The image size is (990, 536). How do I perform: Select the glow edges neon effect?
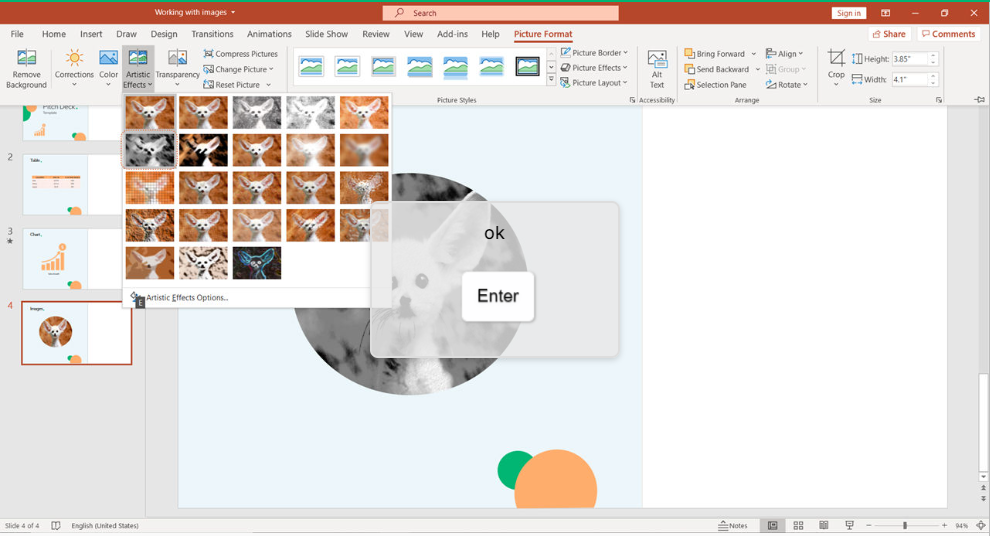pyautogui.click(x=257, y=263)
